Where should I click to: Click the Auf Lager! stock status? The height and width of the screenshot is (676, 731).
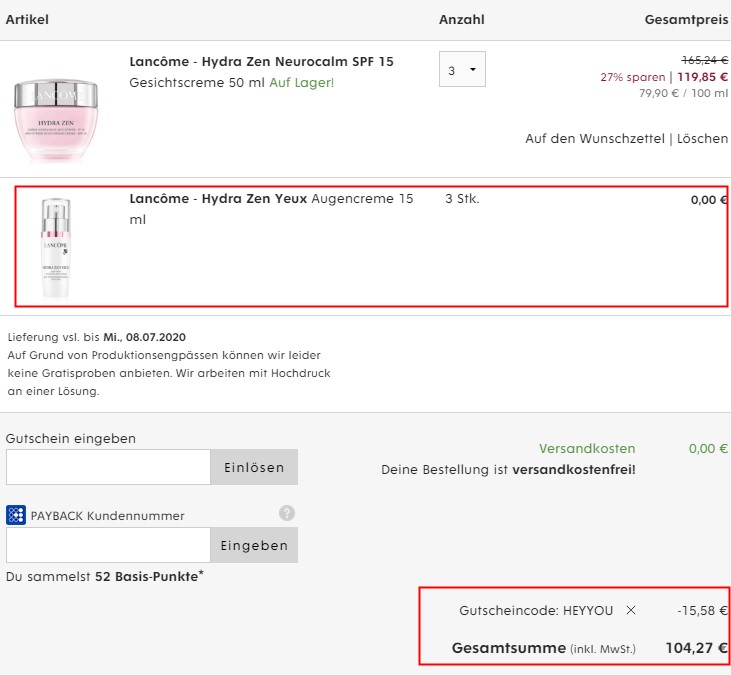click(x=302, y=83)
